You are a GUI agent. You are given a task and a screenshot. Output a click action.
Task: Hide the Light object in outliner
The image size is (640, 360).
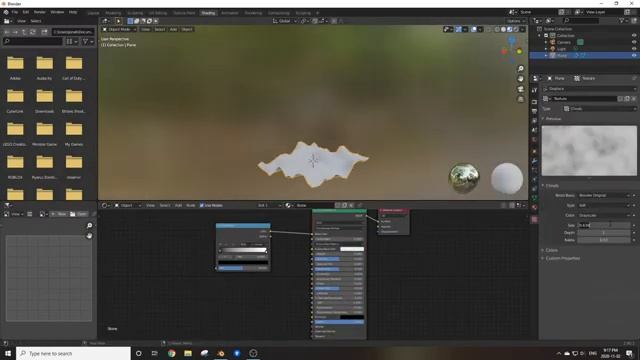(634, 49)
